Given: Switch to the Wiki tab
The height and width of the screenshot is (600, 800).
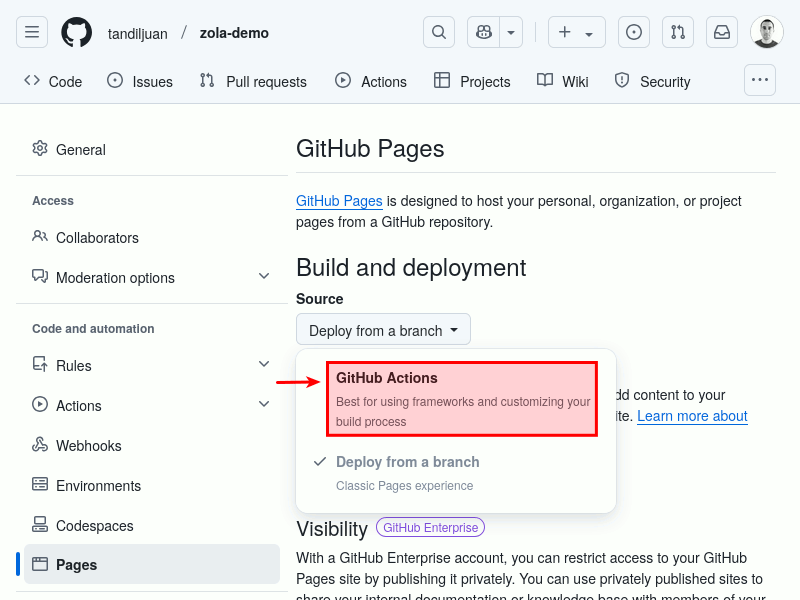Looking at the screenshot, I should [563, 82].
